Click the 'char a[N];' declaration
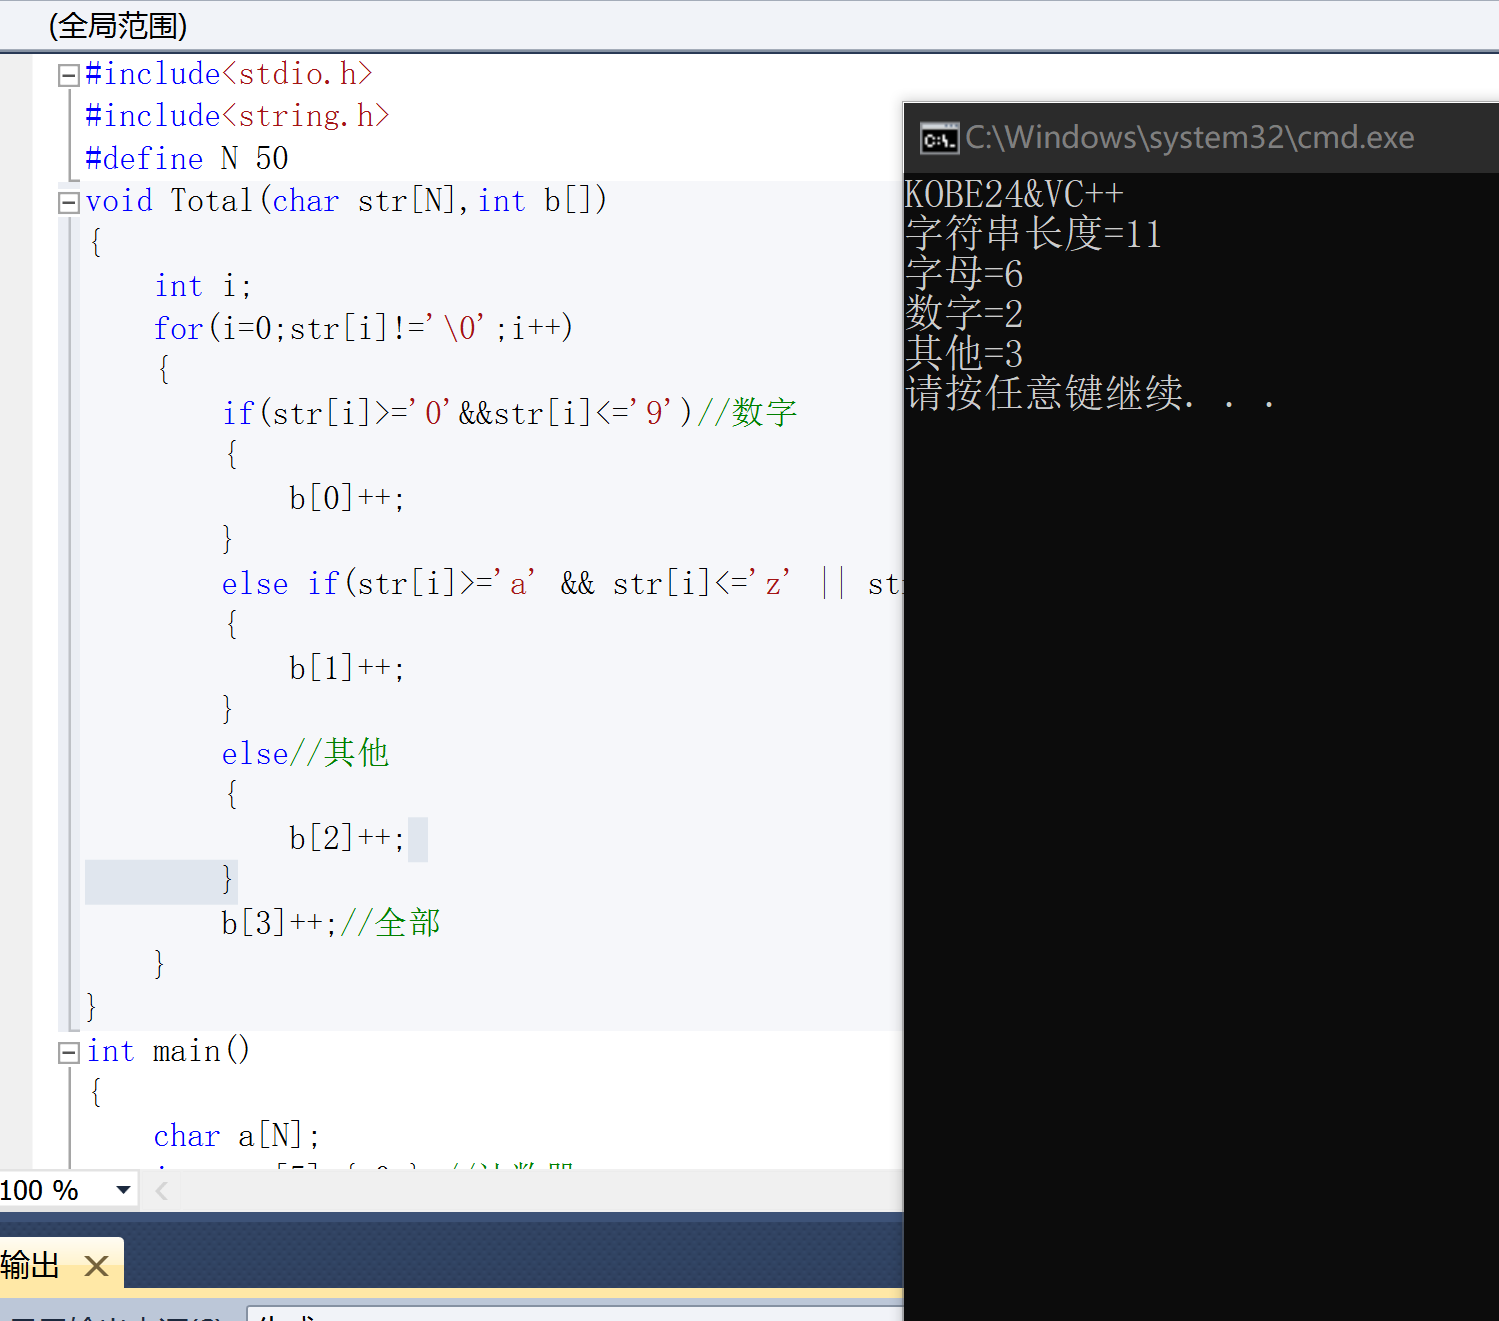1499x1321 pixels. pos(237,1136)
